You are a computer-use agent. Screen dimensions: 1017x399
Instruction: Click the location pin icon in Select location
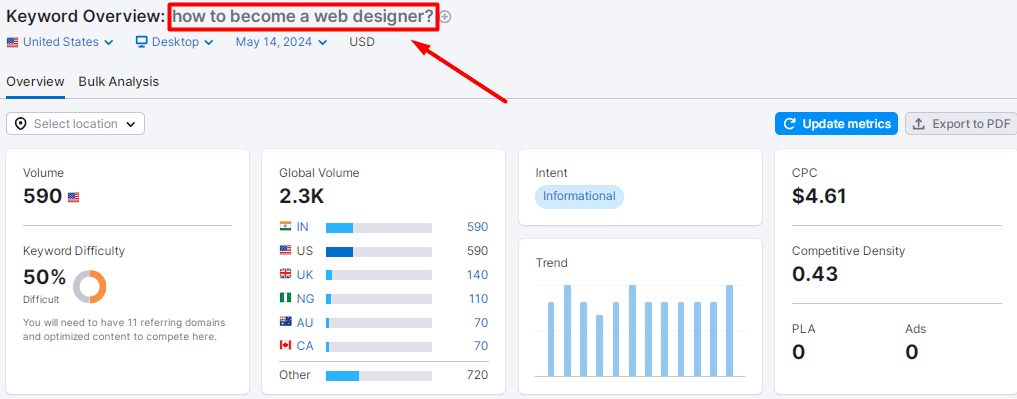[x=21, y=124]
